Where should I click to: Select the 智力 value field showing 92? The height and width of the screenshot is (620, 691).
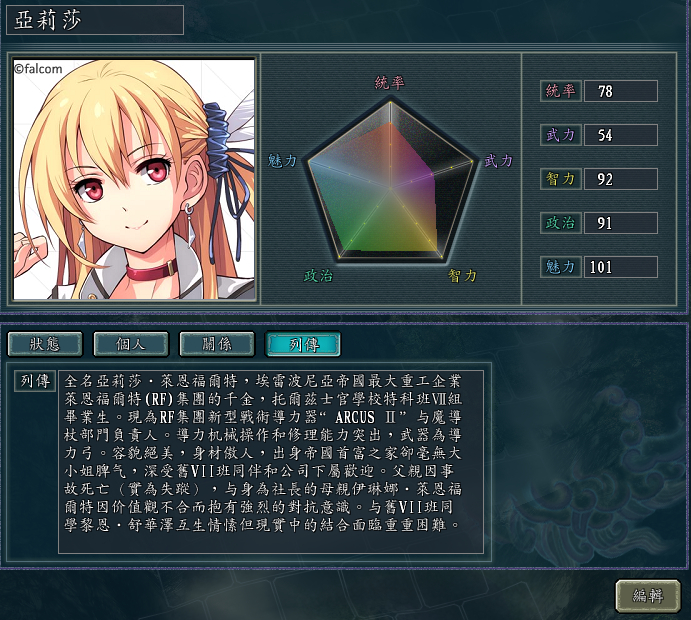pyautogui.click(x=620, y=179)
